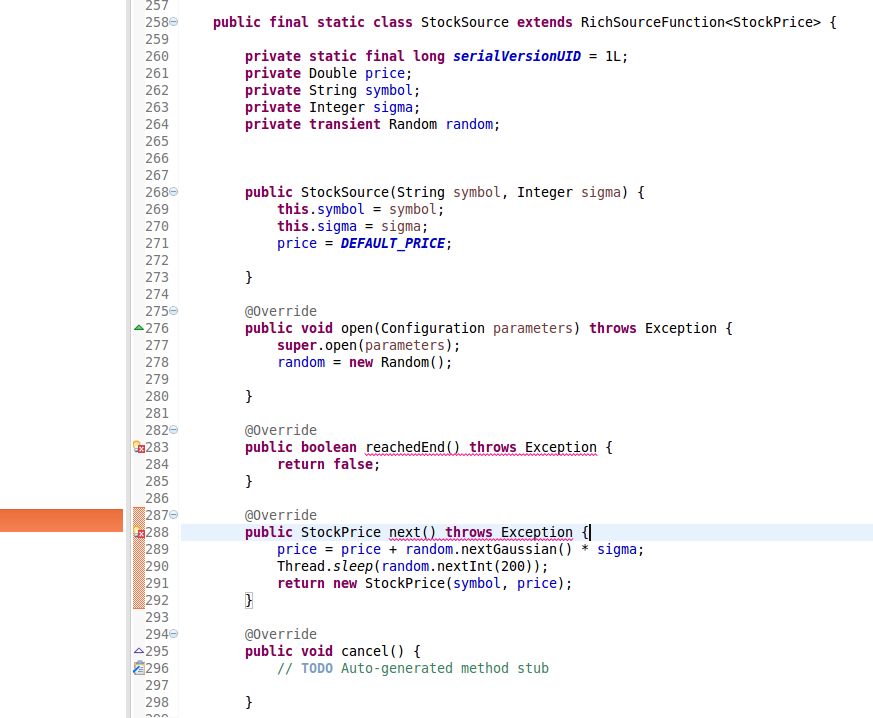Collapse the StockSource constructor fold at line 268
Screen dimensions: 873x718
click(x=174, y=192)
